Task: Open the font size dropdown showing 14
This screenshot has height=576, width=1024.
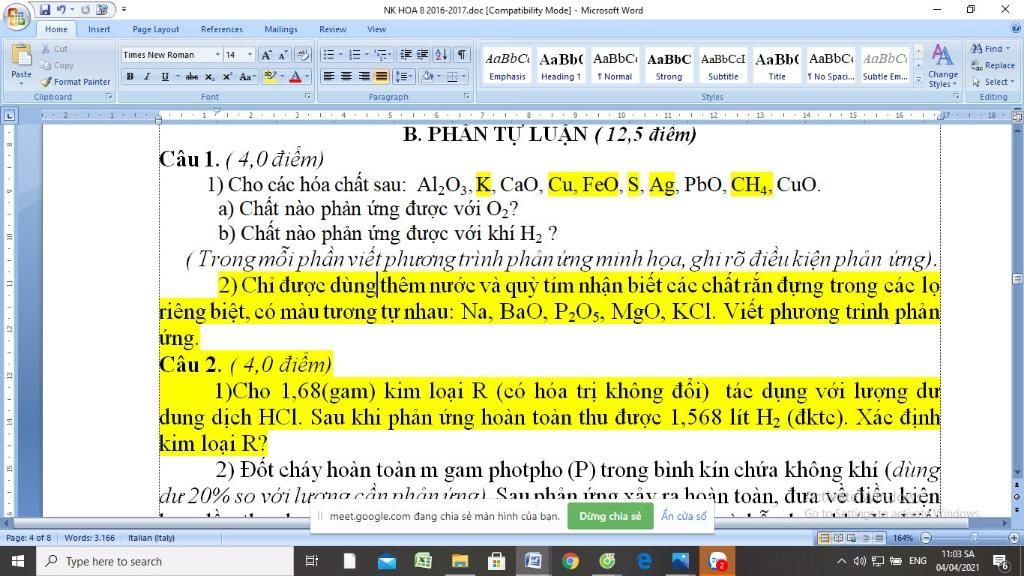Action: tap(249, 55)
